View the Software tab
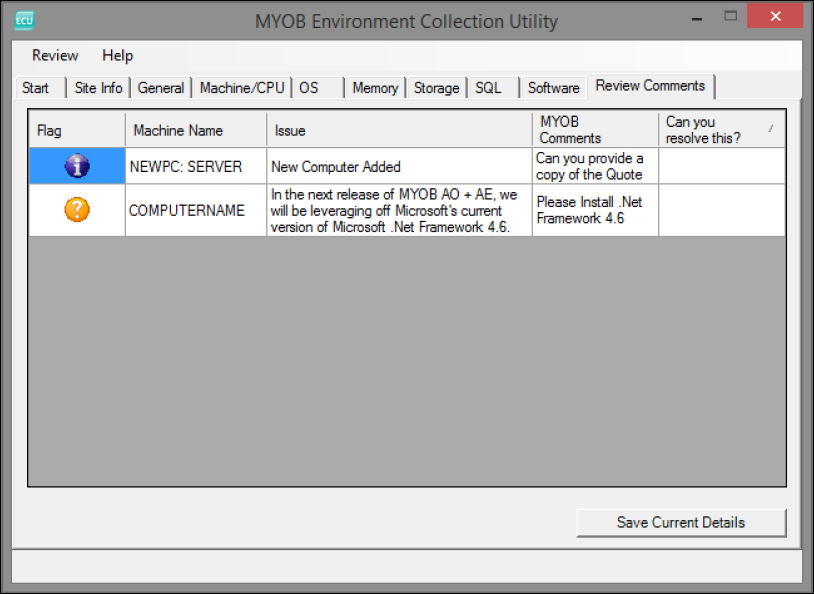814x594 pixels. point(553,88)
